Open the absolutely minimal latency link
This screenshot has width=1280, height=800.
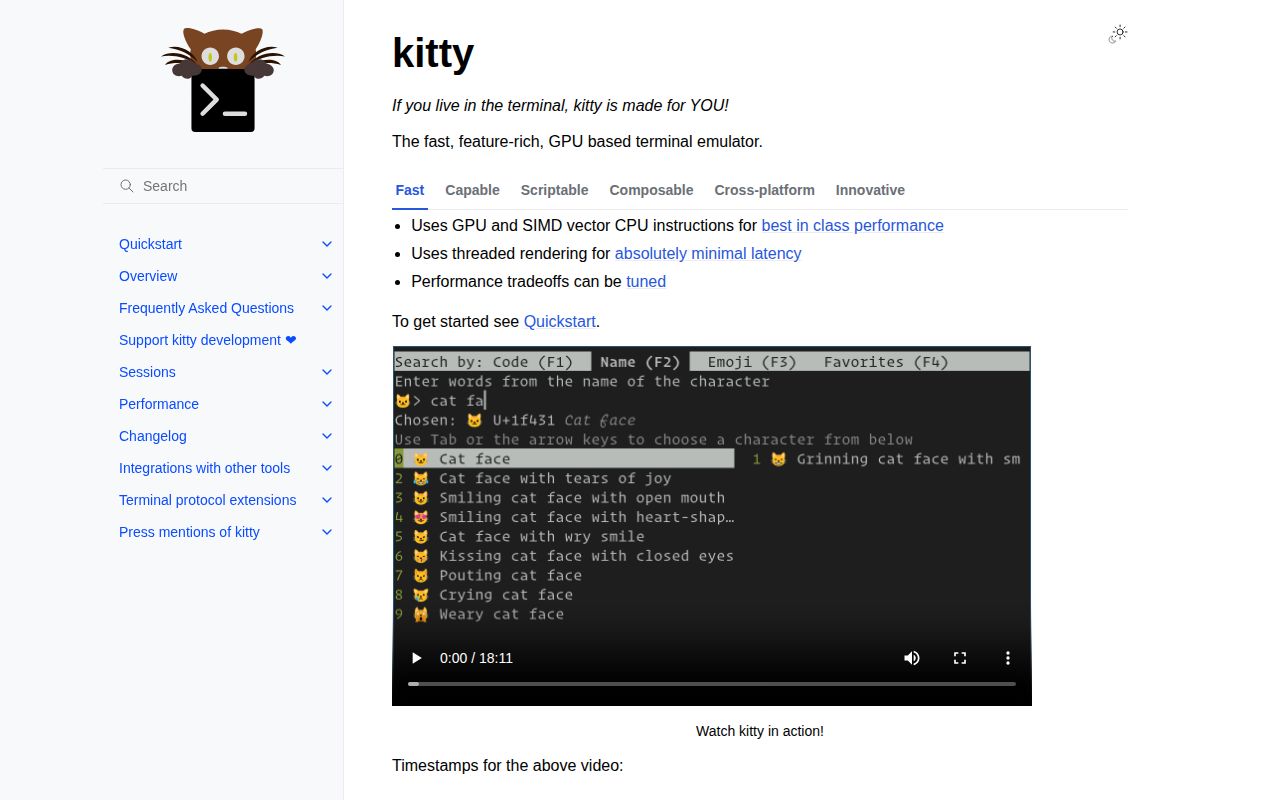[708, 253]
